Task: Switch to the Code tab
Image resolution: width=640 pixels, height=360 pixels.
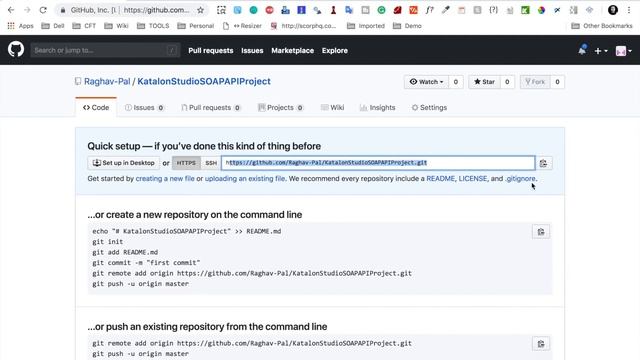Action: (96, 107)
